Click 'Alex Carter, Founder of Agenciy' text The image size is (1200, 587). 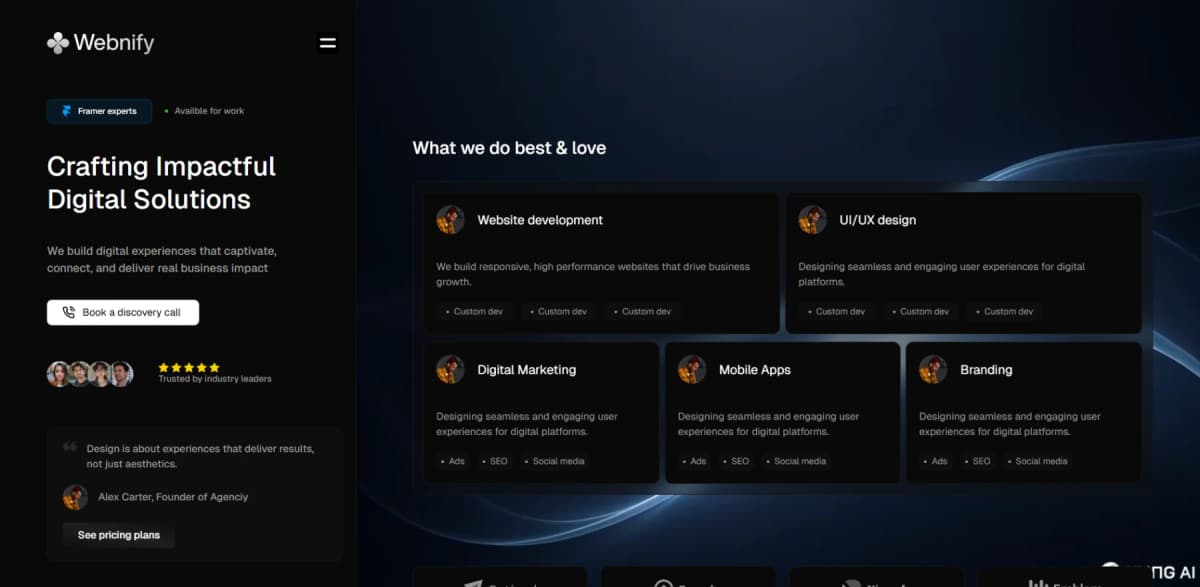173,497
